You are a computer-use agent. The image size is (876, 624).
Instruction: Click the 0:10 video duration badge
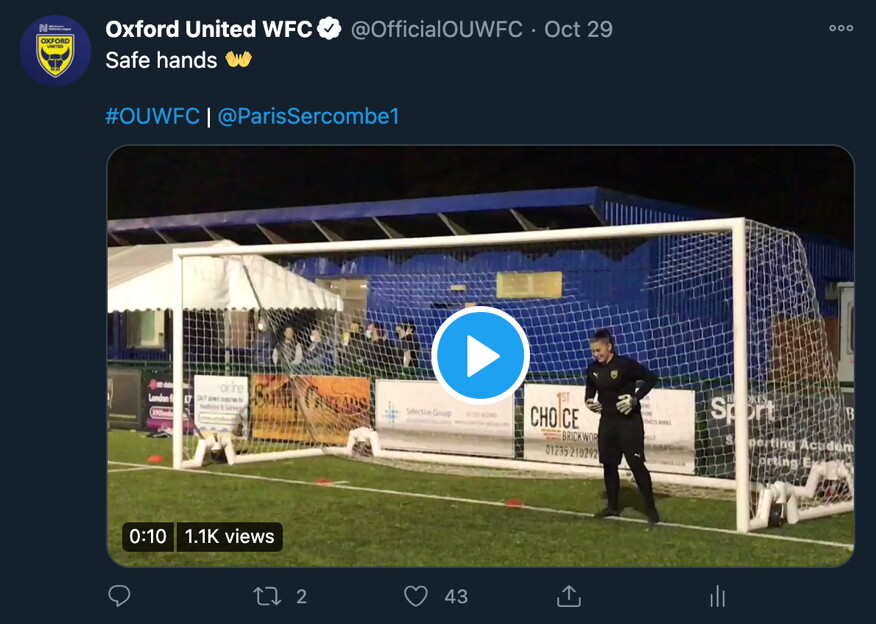point(147,536)
